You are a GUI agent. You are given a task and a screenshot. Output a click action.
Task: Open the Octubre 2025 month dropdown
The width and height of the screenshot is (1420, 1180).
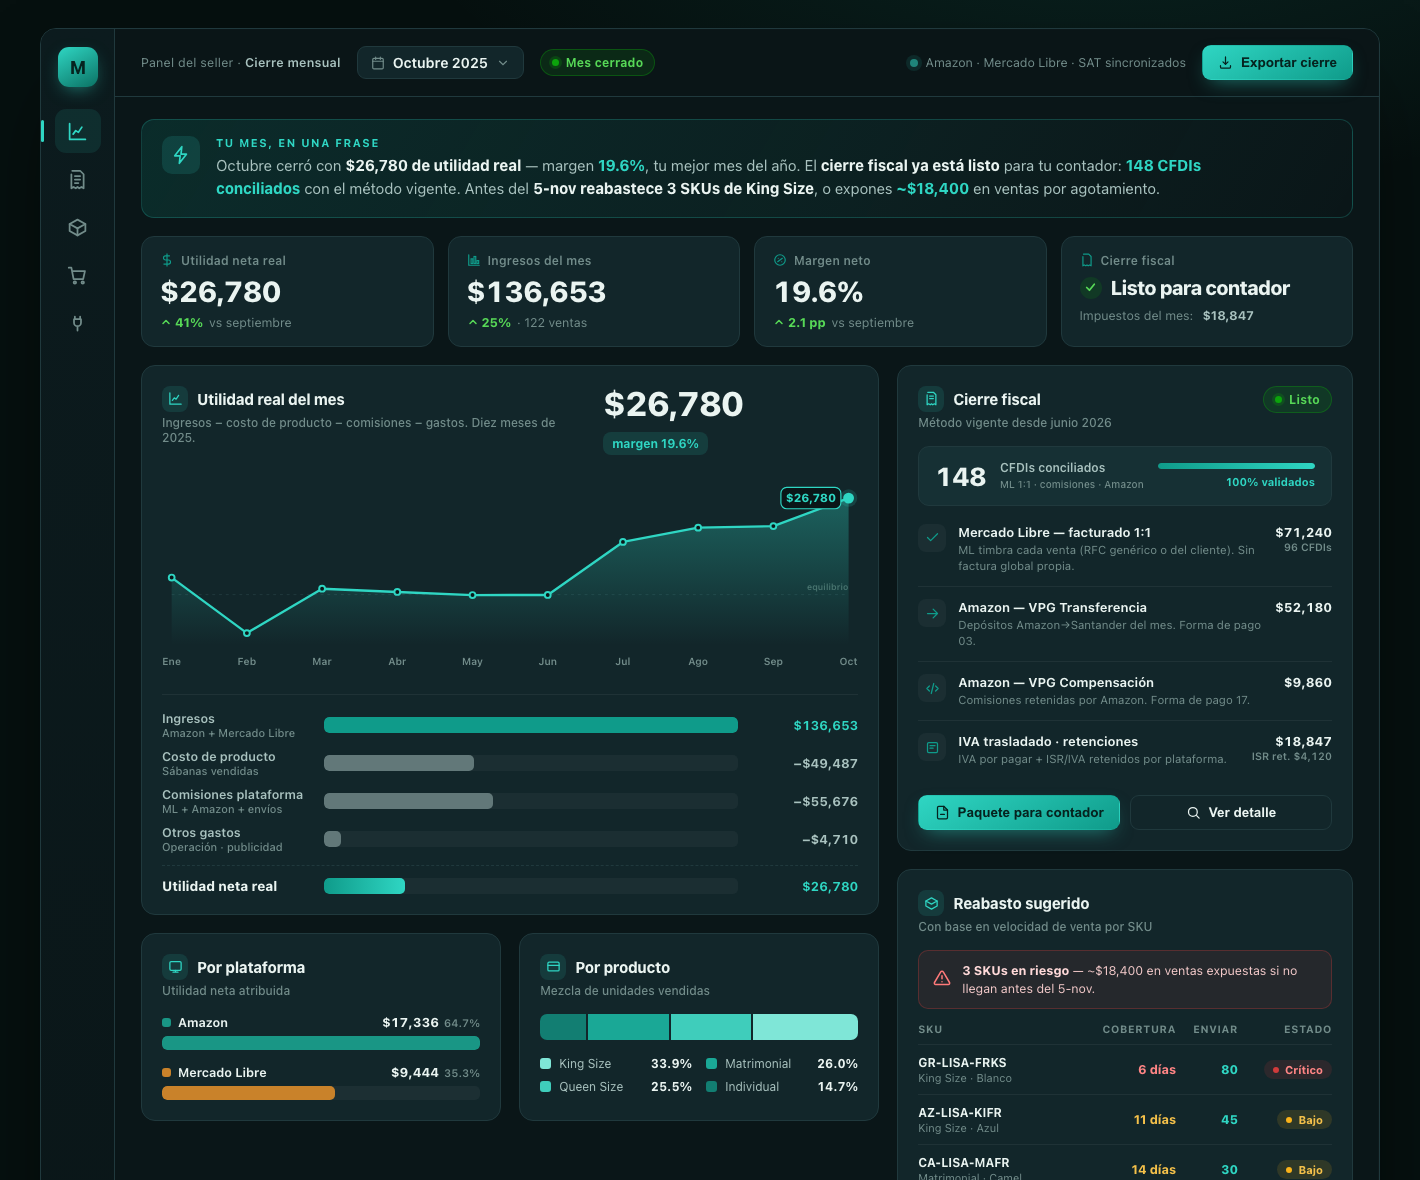(x=440, y=63)
